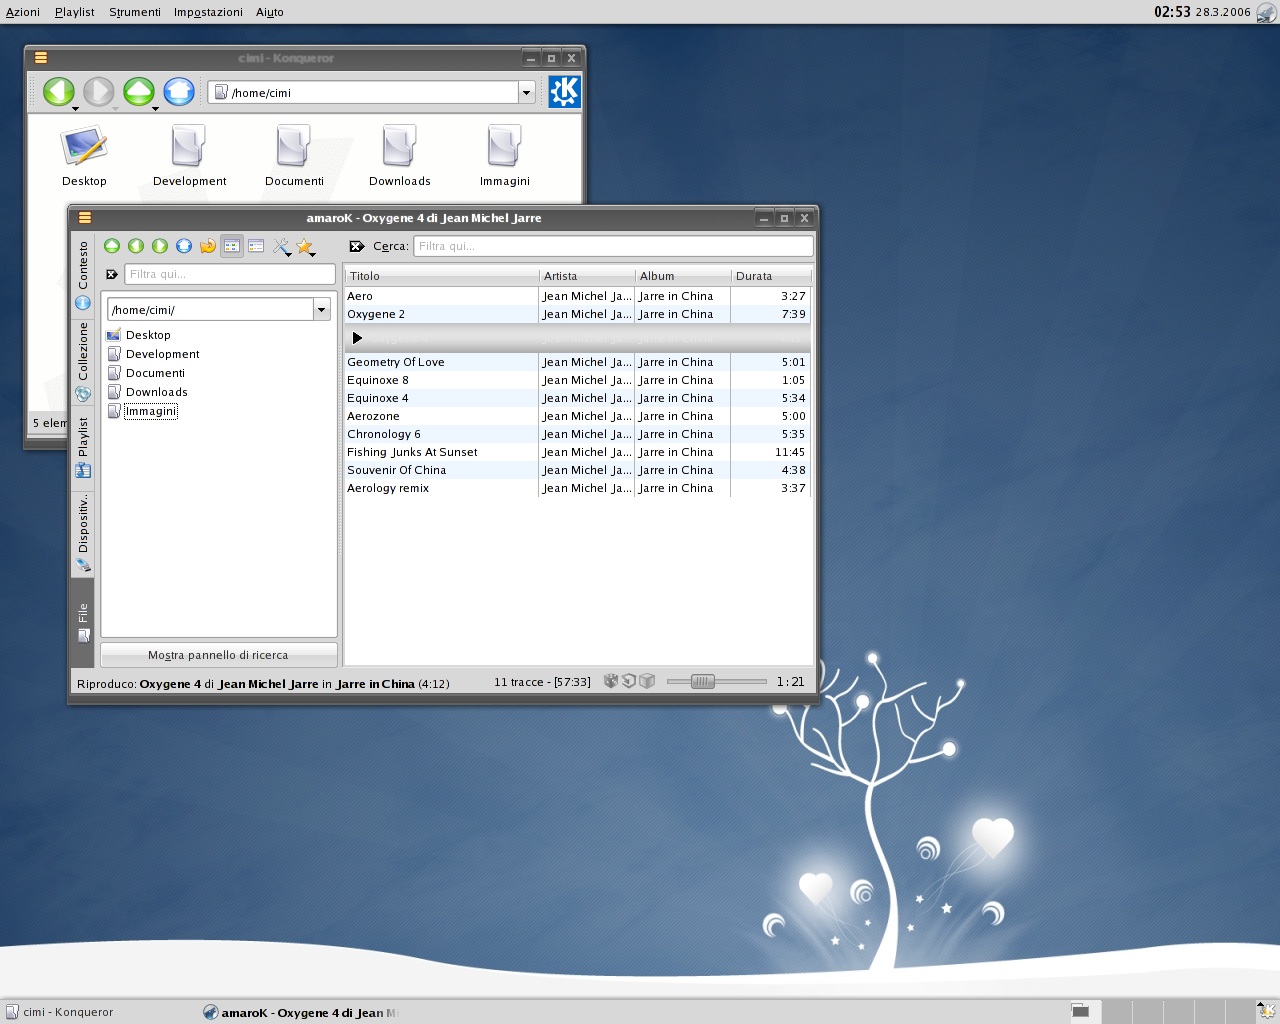Viewport: 1280px width, 1024px height.
Task: Sort playlist by the Artista column header
Action: pyautogui.click(x=586, y=276)
